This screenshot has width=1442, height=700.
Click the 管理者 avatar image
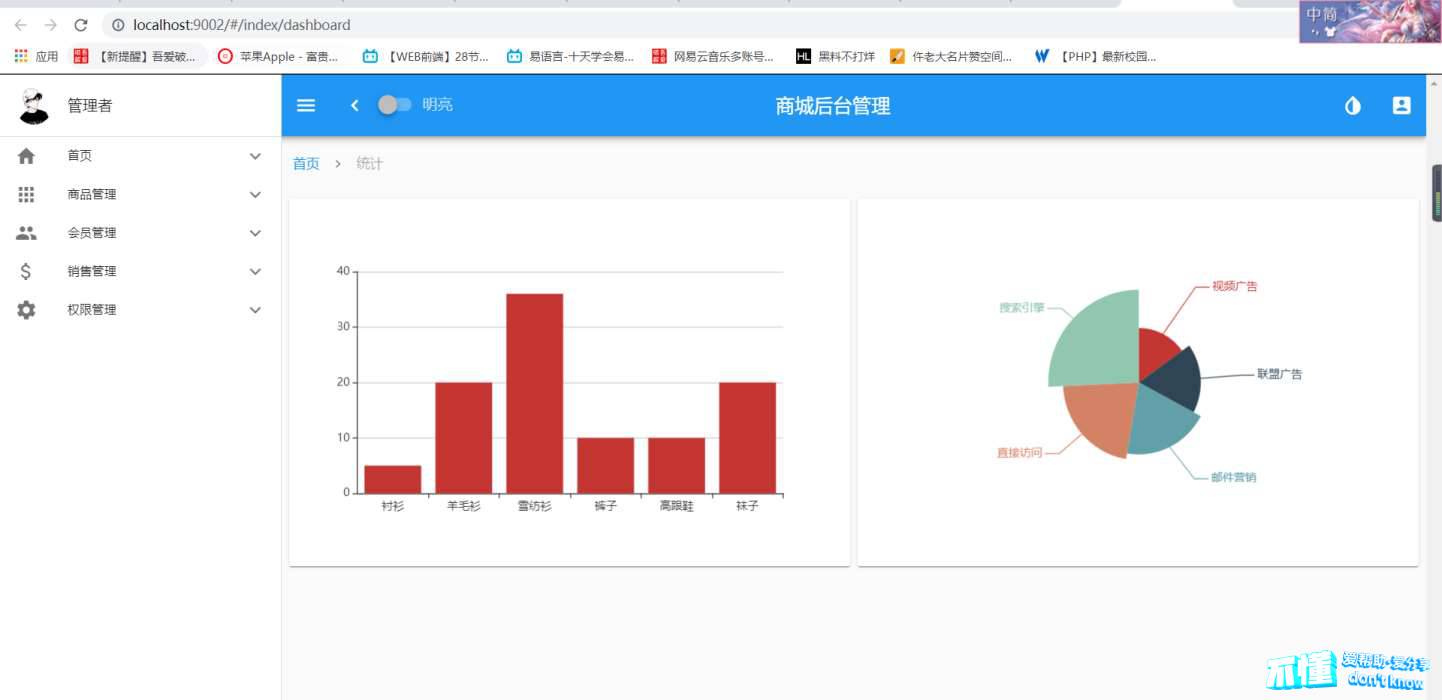(34, 106)
